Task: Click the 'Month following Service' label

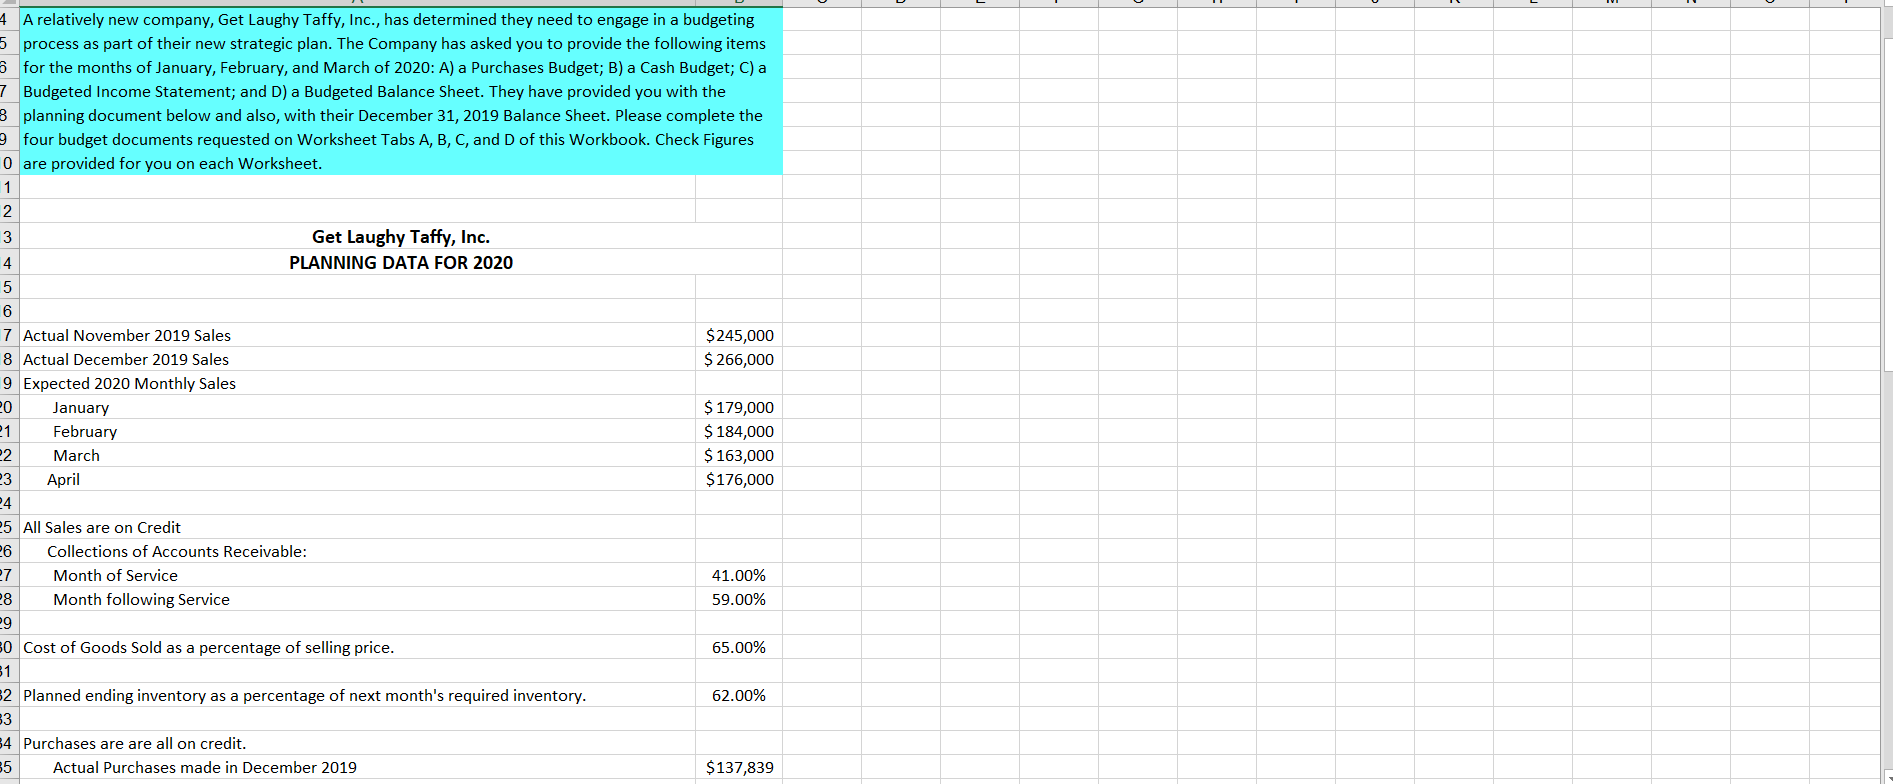Action: click(142, 599)
